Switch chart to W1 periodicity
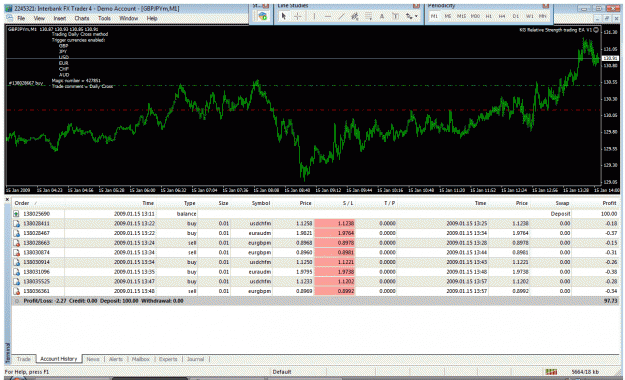This screenshot has width=625, height=380. point(529,16)
